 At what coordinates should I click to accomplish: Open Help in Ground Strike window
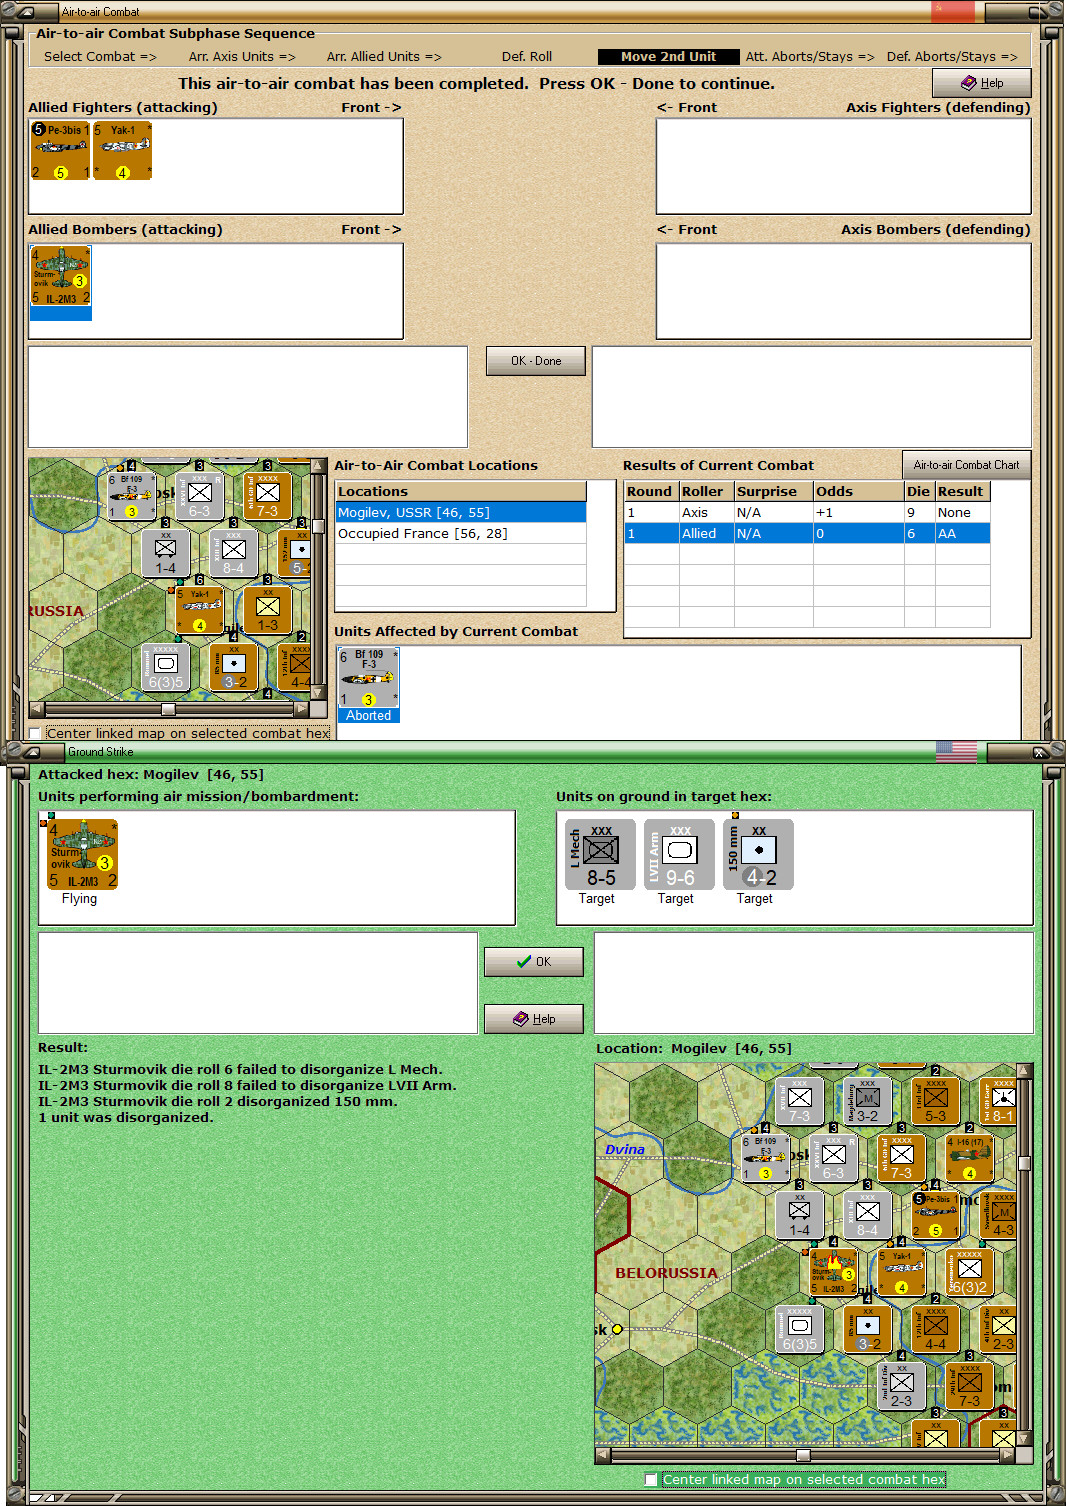534,1019
